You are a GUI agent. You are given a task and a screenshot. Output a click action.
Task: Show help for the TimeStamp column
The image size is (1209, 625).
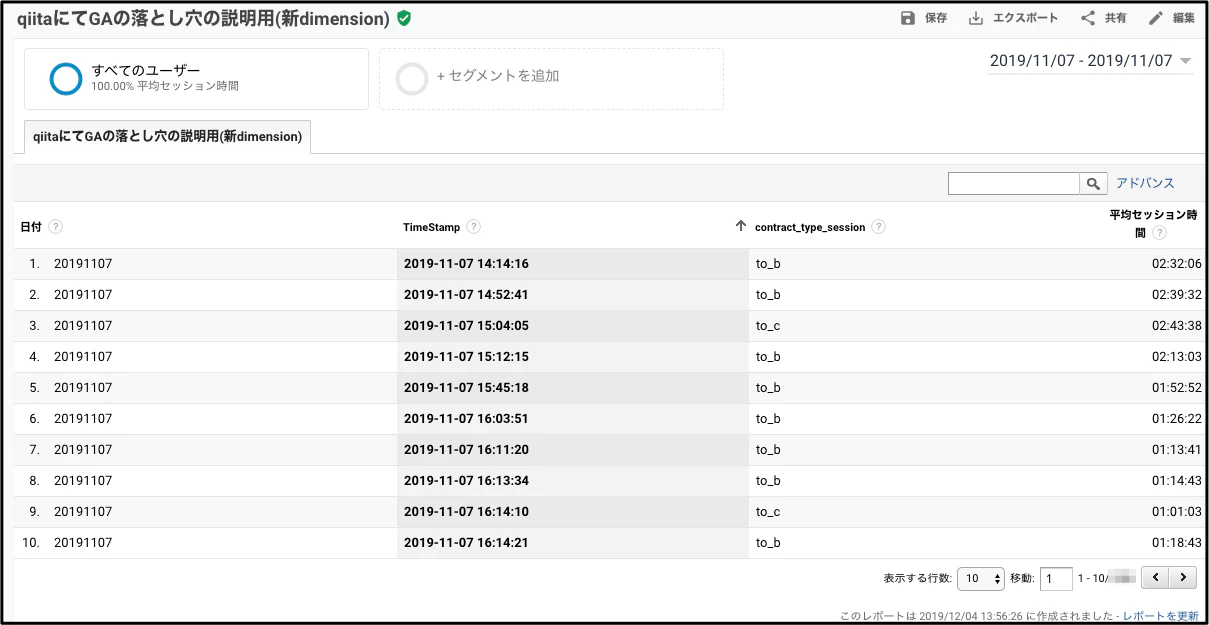473,227
